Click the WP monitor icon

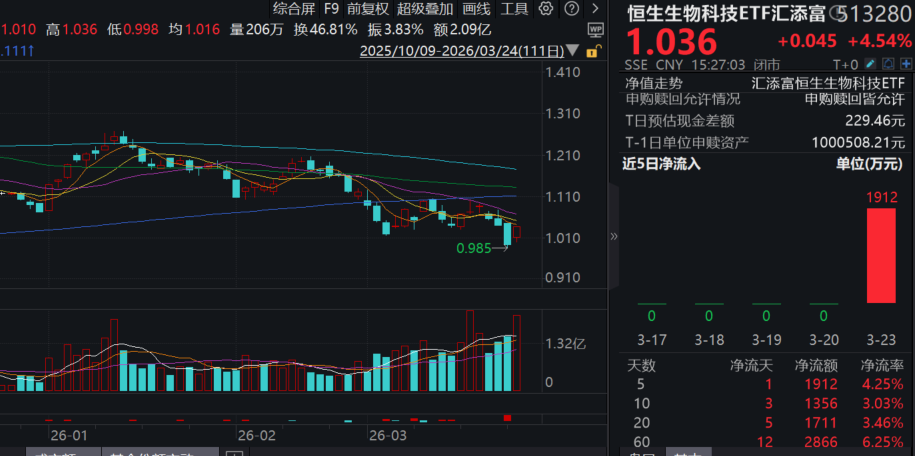[x=596, y=28]
